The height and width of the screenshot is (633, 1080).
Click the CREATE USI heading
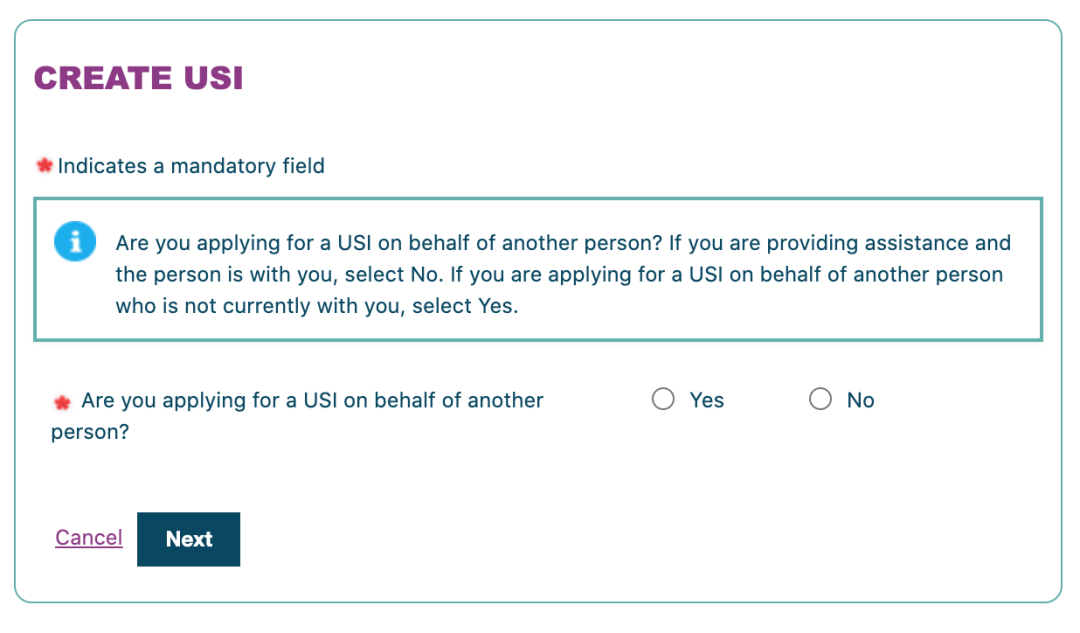pyautogui.click(x=138, y=78)
